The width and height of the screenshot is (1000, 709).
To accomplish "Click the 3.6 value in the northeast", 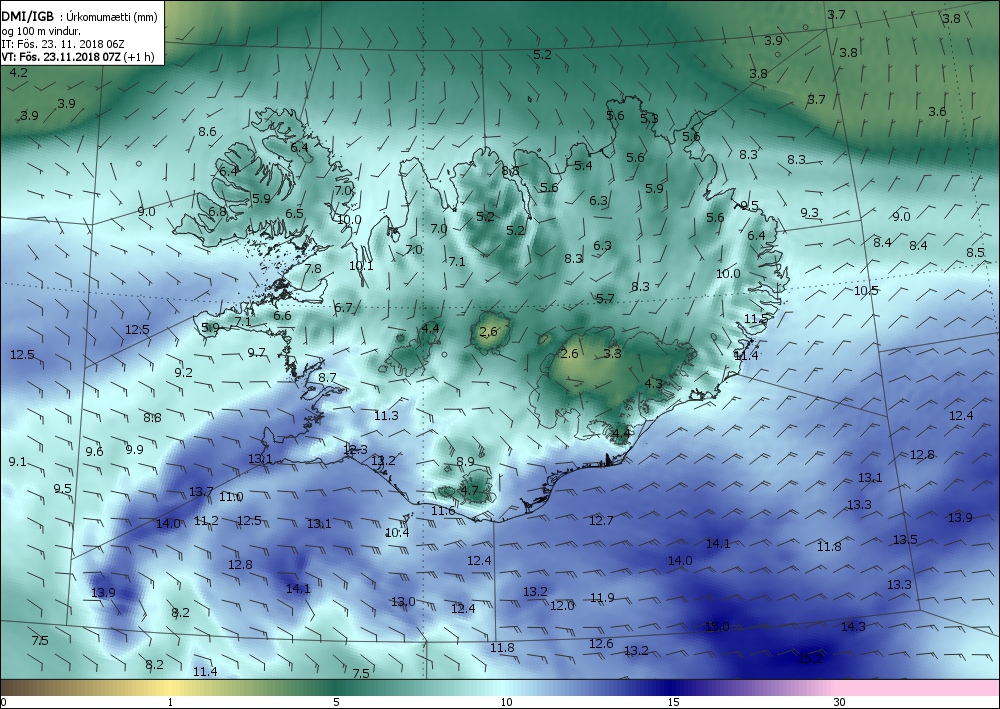I will [x=938, y=112].
